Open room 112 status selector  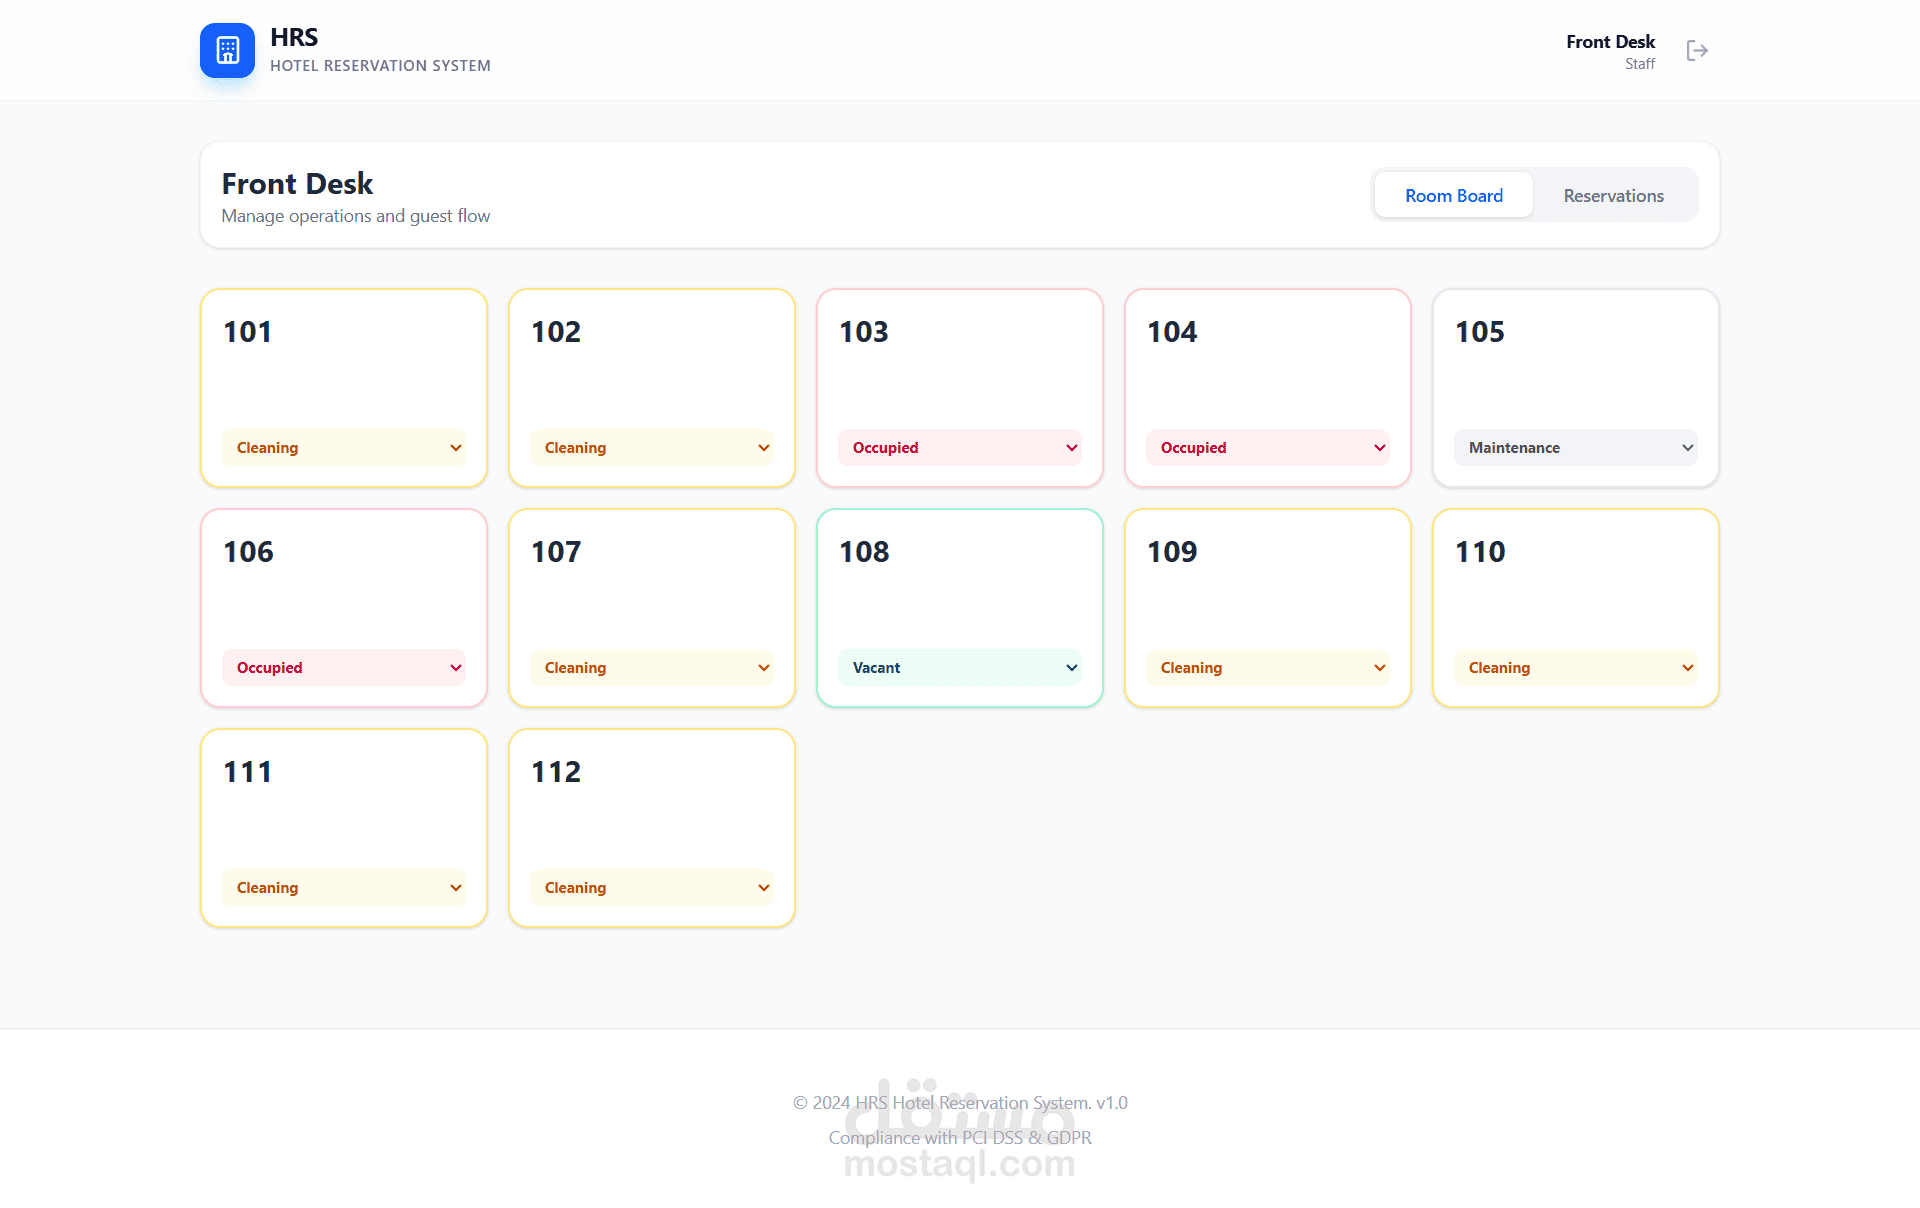(651, 888)
